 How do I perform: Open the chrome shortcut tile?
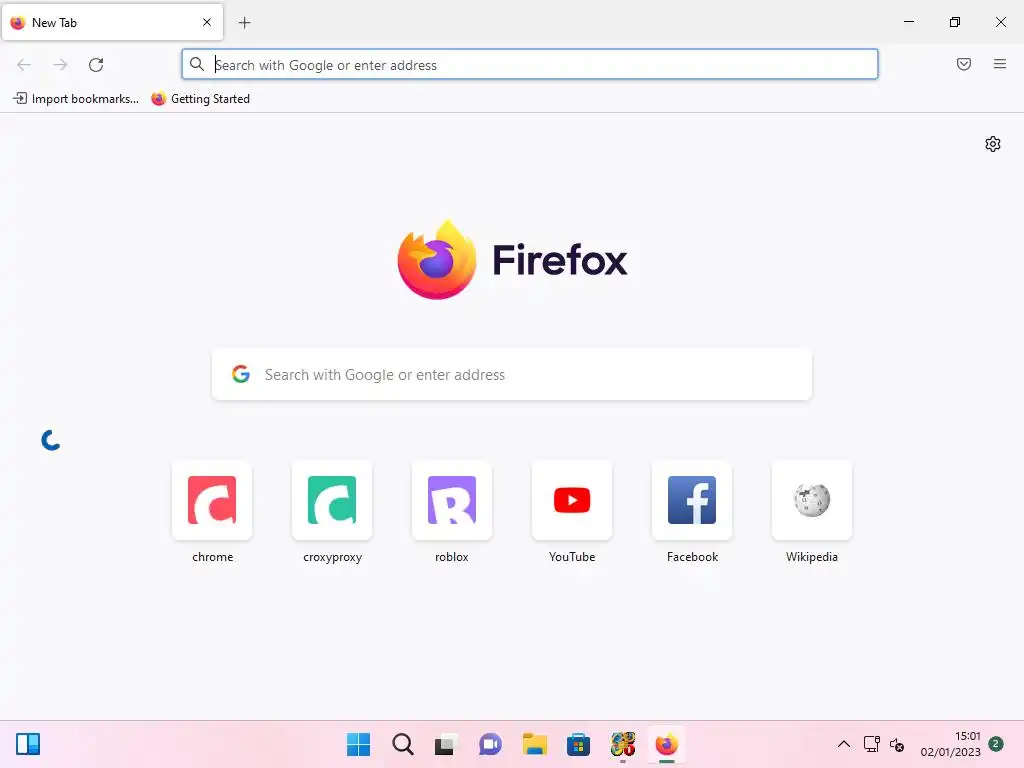click(x=212, y=513)
